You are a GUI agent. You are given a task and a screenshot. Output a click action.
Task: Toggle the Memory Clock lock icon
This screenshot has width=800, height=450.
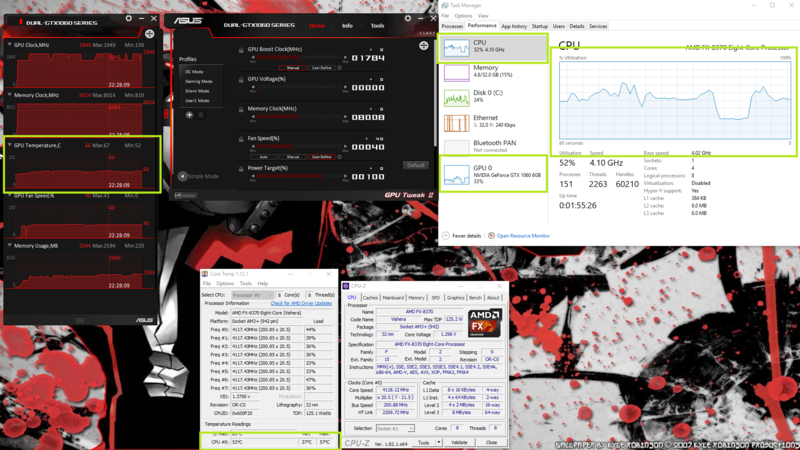[x=241, y=109]
